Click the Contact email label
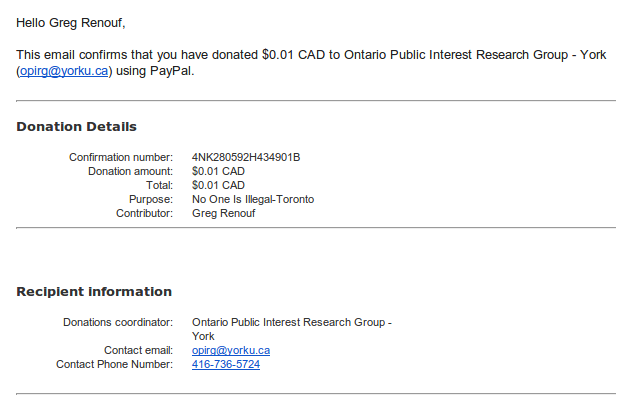Image resolution: width=638 pixels, height=399 pixels. (x=138, y=350)
